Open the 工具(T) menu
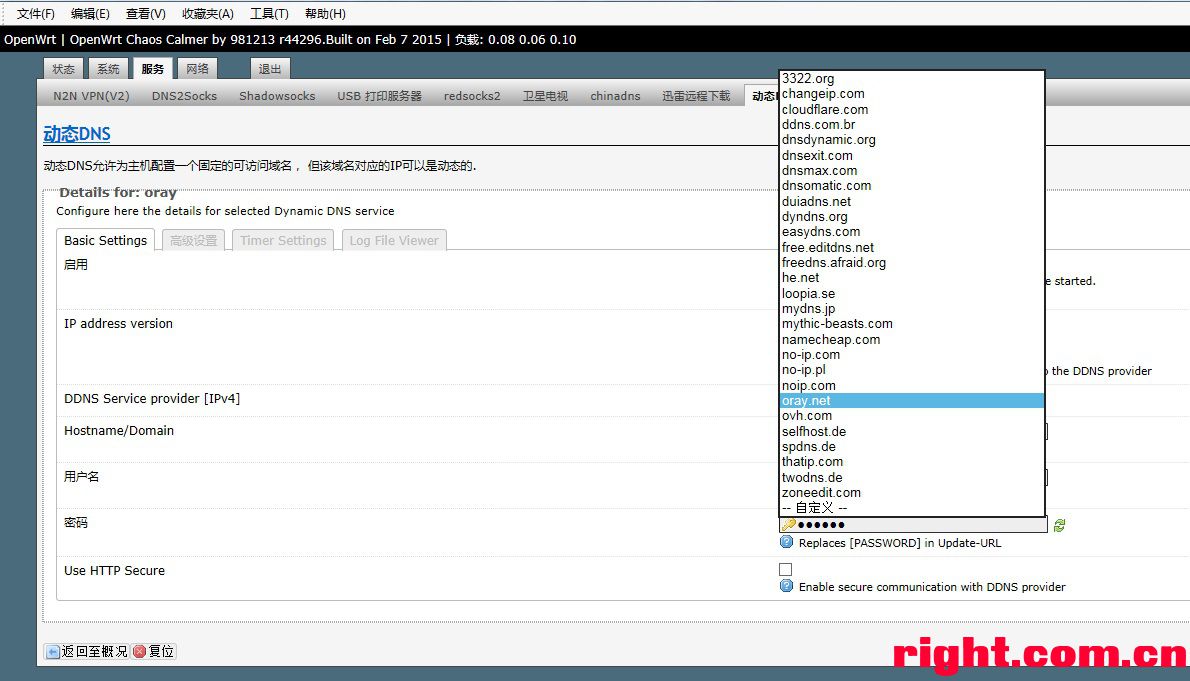Image resolution: width=1190 pixels, height=681 pixels. click(x=269, y=14)
